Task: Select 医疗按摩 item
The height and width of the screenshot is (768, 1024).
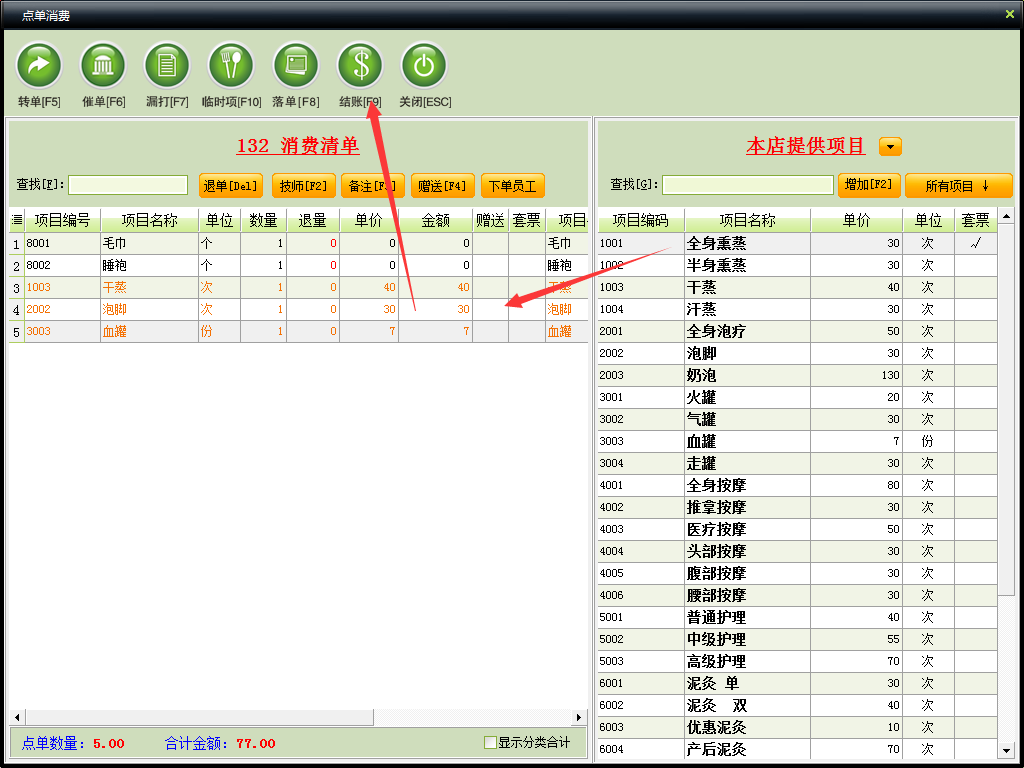Action: (797, 529)
